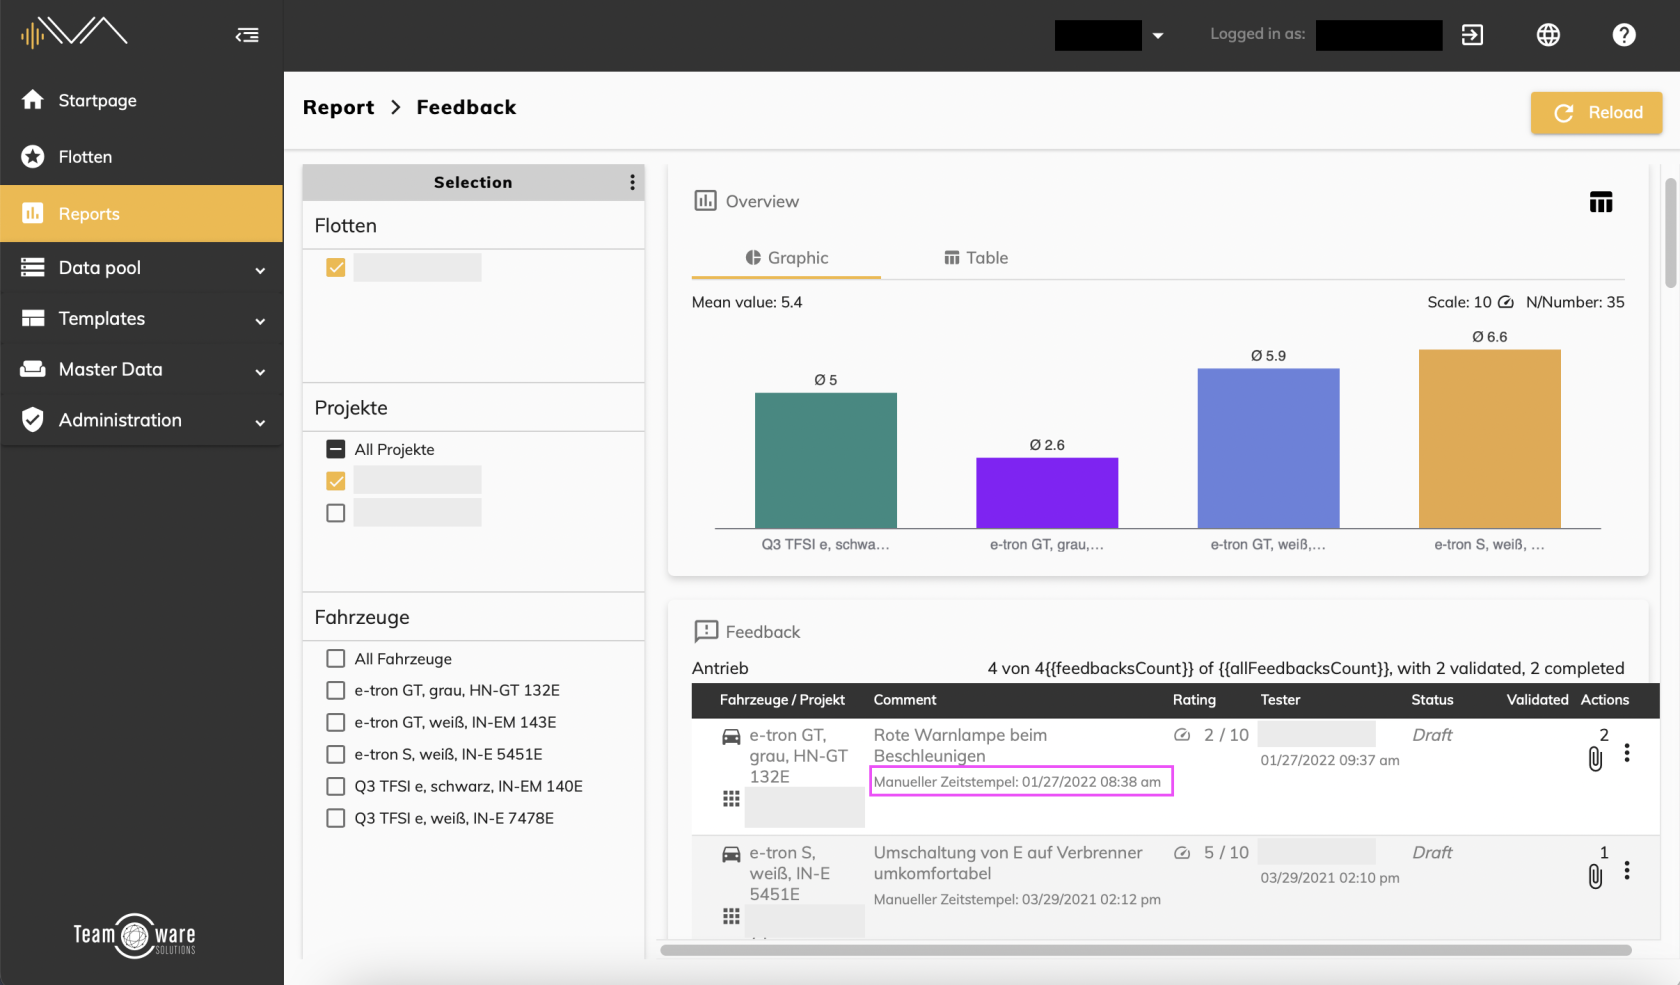Check the All Fahrzeuge checkbox

tap(336, 658)
